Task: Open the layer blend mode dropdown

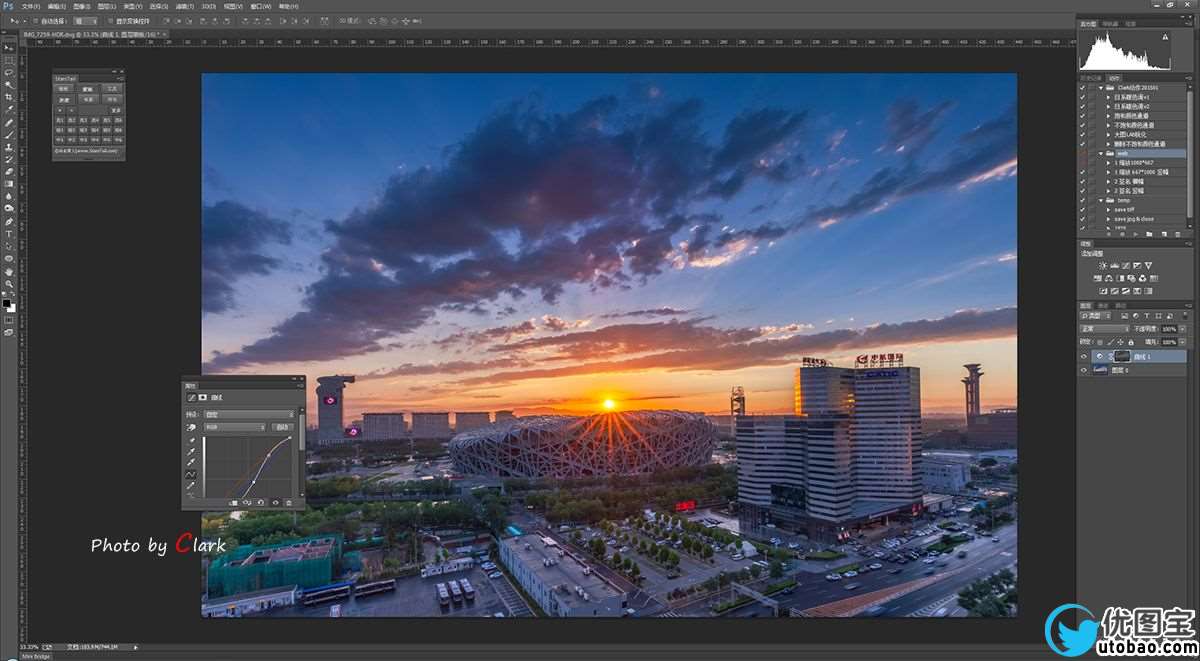Action: [1104, 329]
